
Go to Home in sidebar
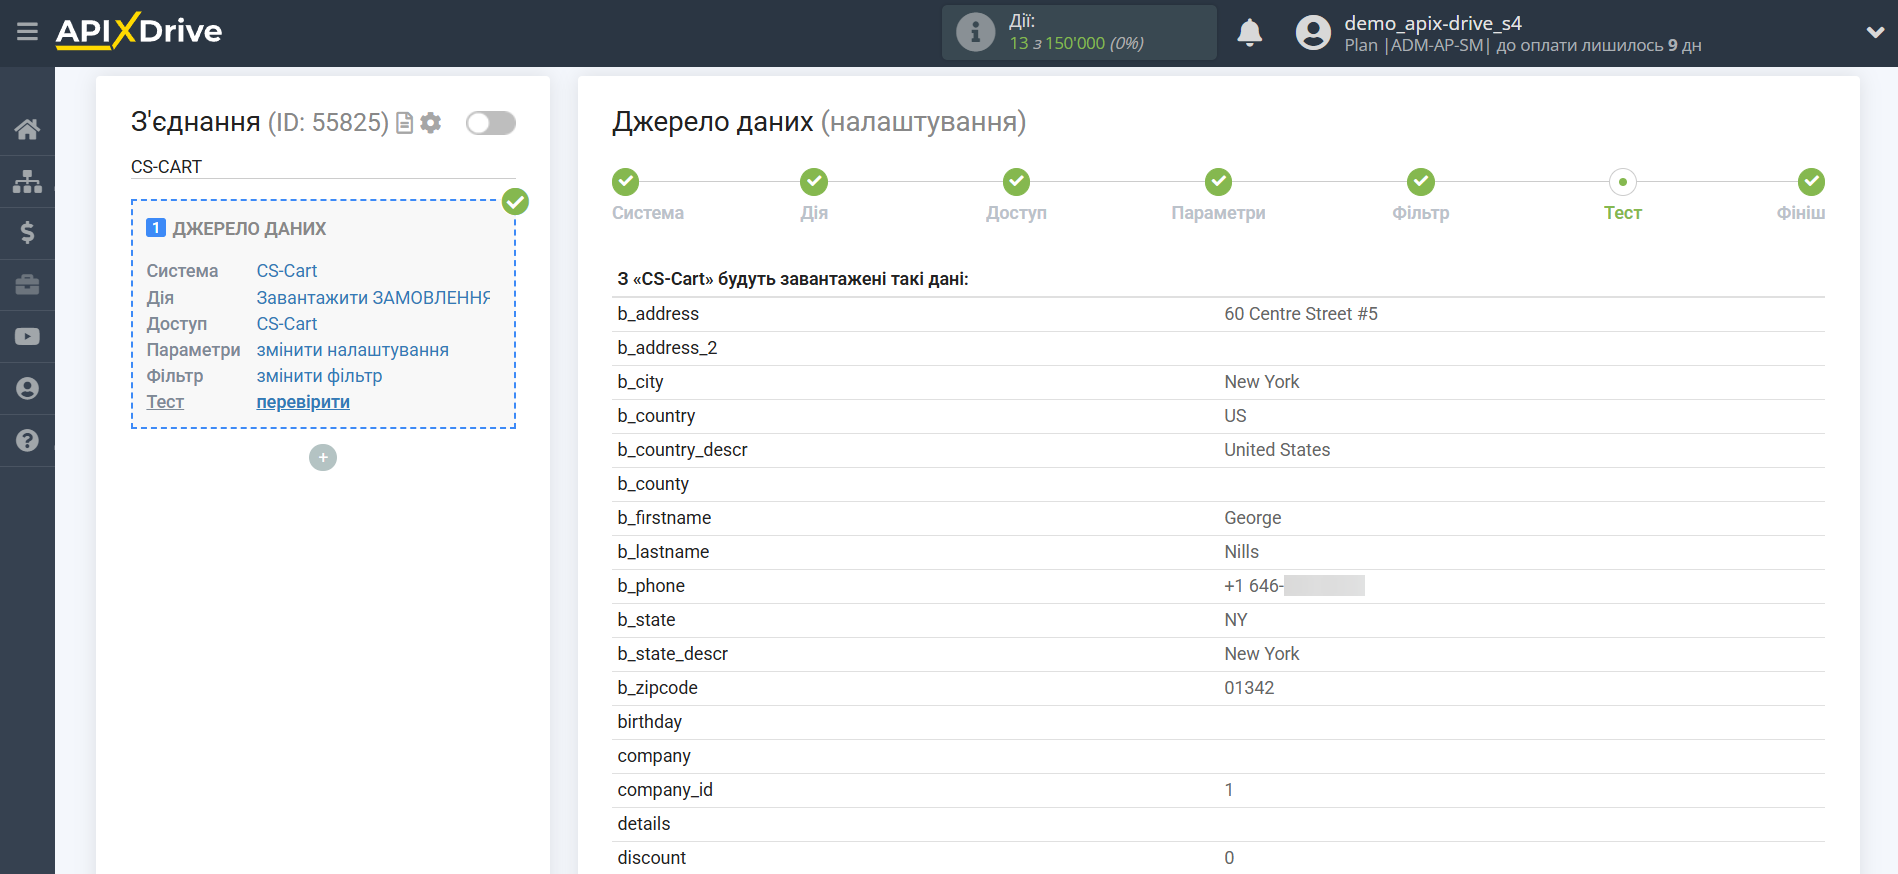pyautogui.click(x=27, y=129)
